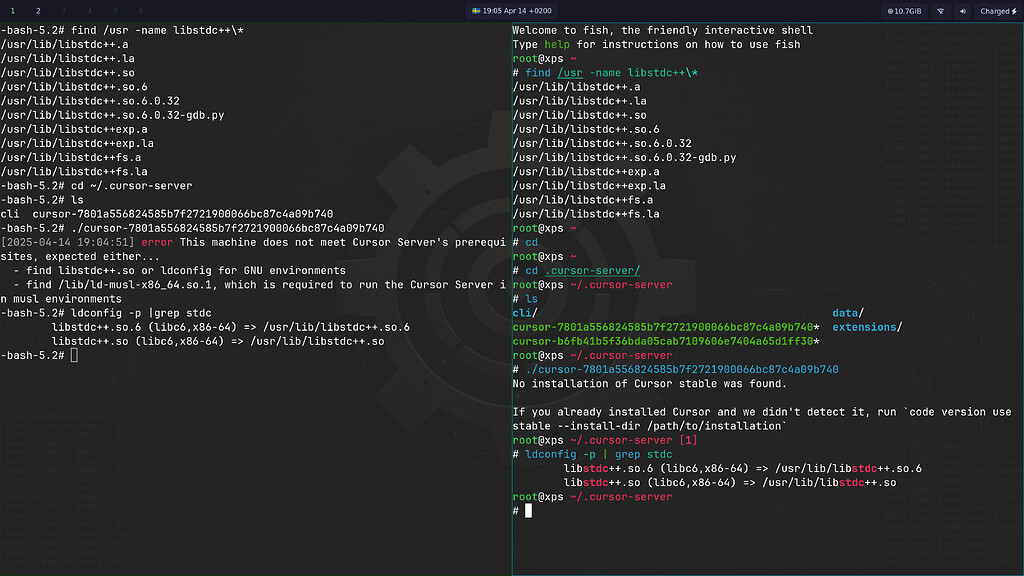1024x576 pixels.
Task: Switch to workspace 1 in the top bar
Action: pos(12,9)
